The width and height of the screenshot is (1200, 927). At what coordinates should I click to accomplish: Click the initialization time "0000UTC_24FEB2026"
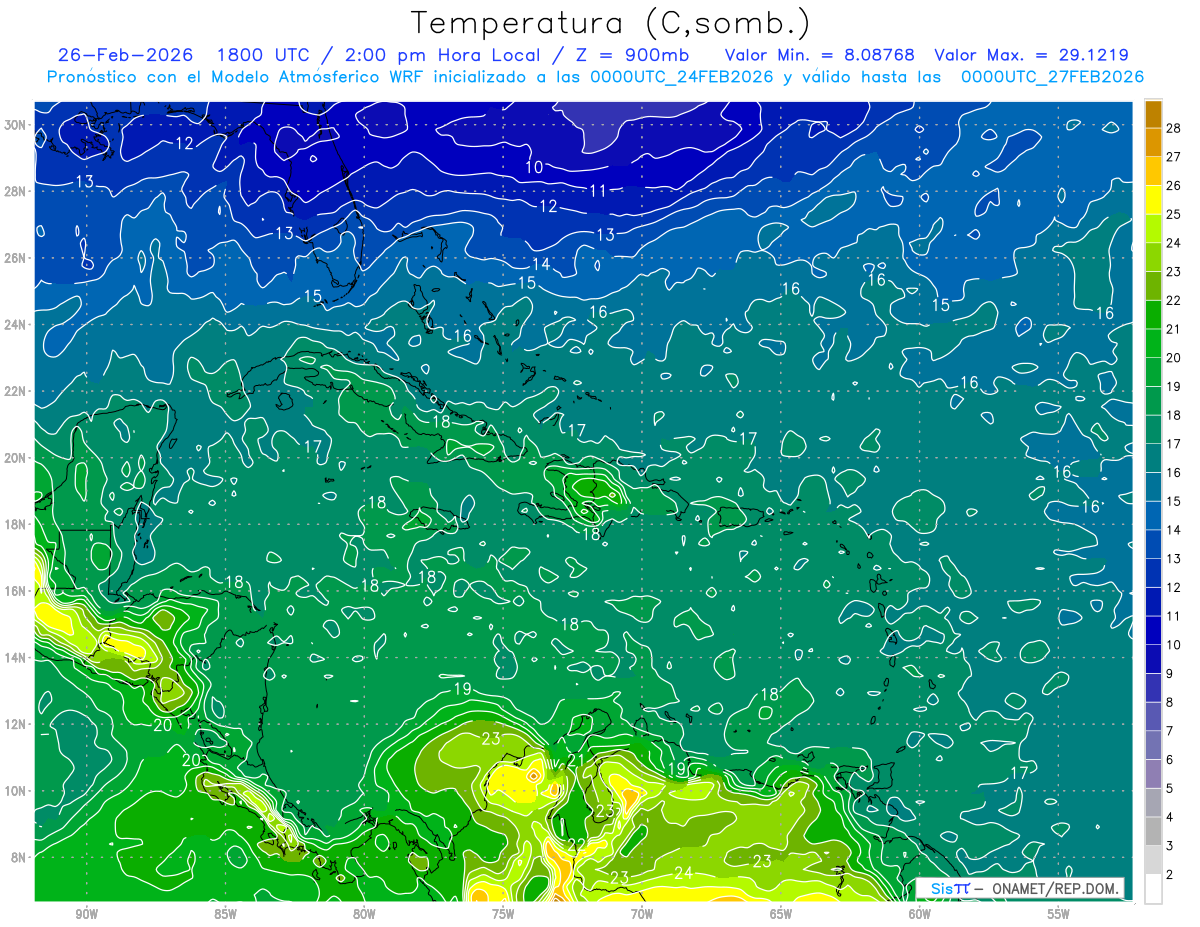click(x=681, y=77)
